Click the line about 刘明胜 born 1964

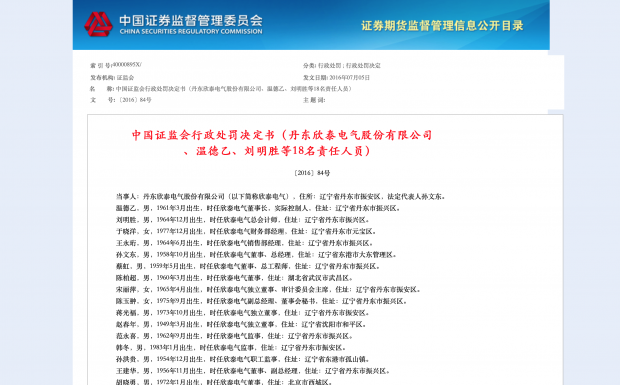(242, 220)
